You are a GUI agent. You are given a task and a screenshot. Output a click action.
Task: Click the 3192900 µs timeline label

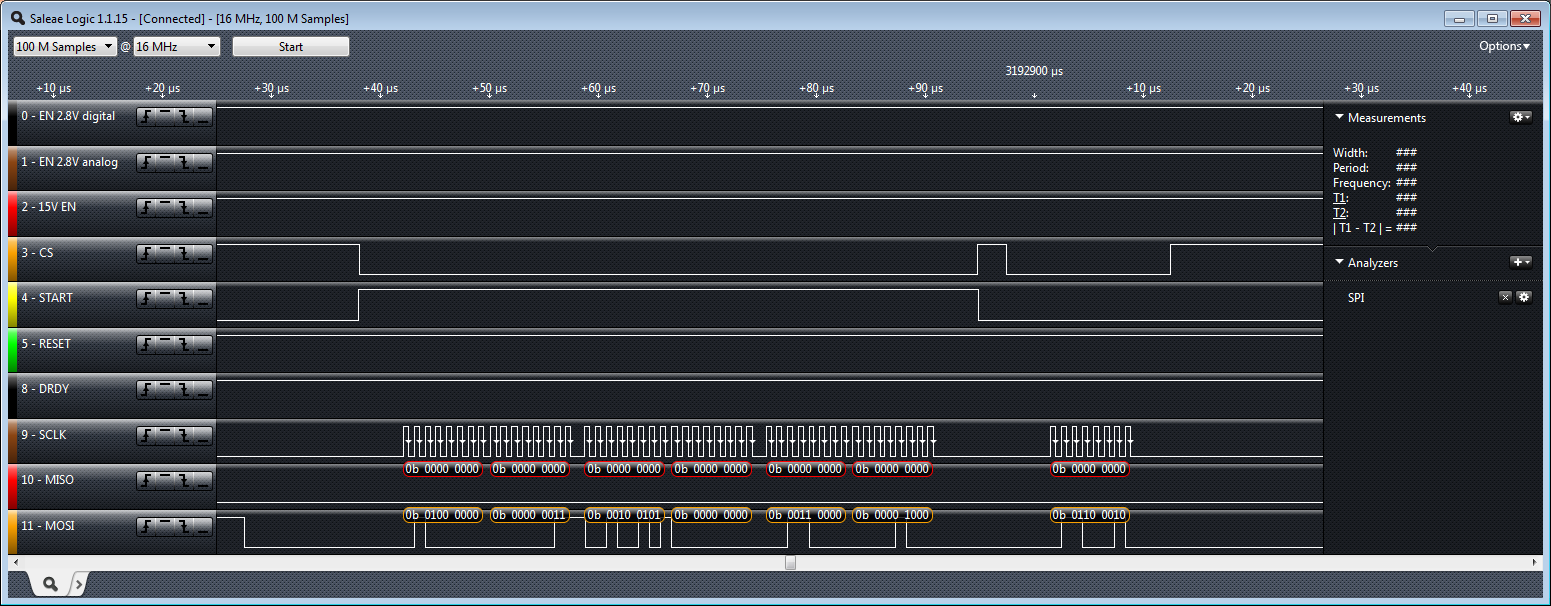(x=1034, y=72)
